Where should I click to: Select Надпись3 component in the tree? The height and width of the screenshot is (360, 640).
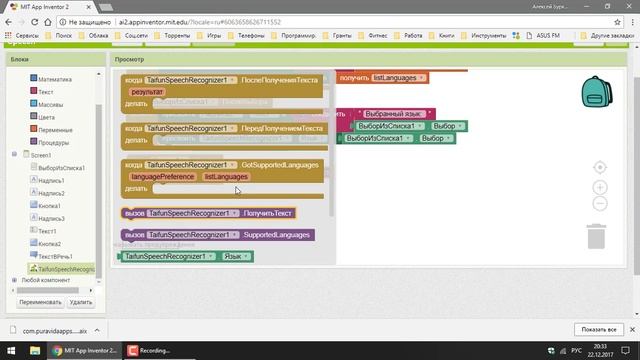[x=51, y=218]
